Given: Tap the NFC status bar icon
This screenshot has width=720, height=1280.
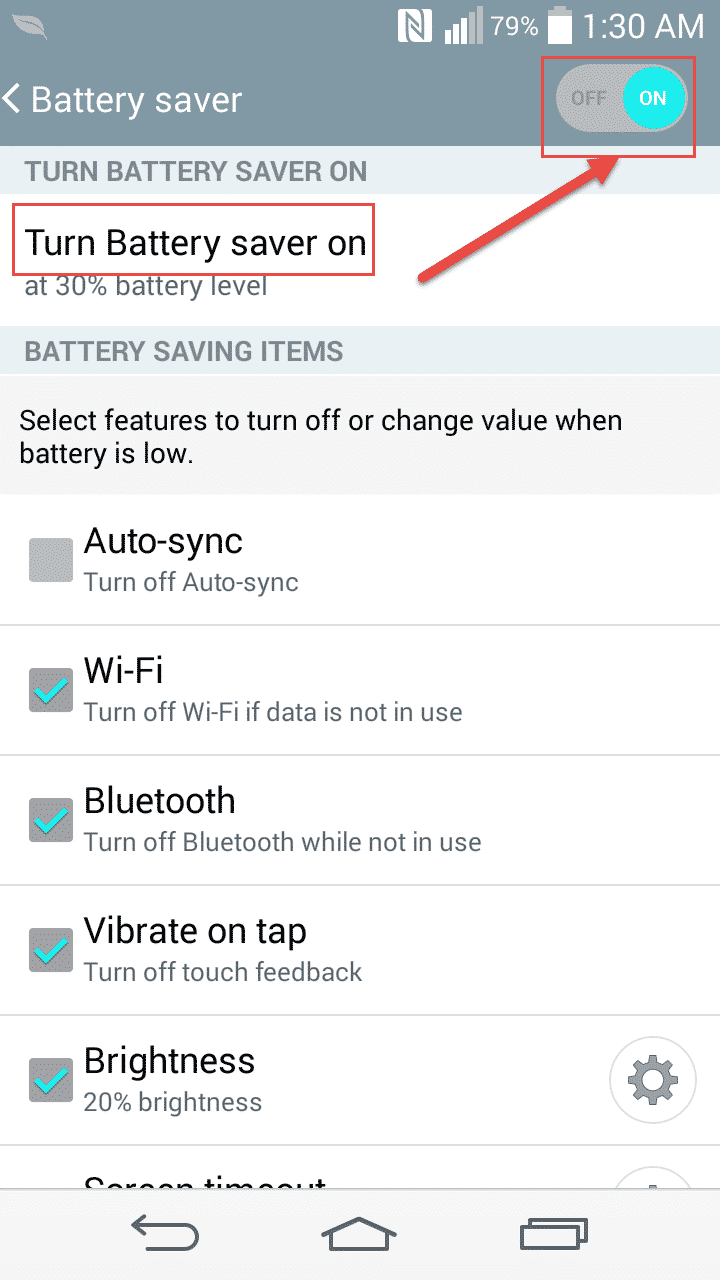Looking at the screenshot, I should (x=414, y=27).
